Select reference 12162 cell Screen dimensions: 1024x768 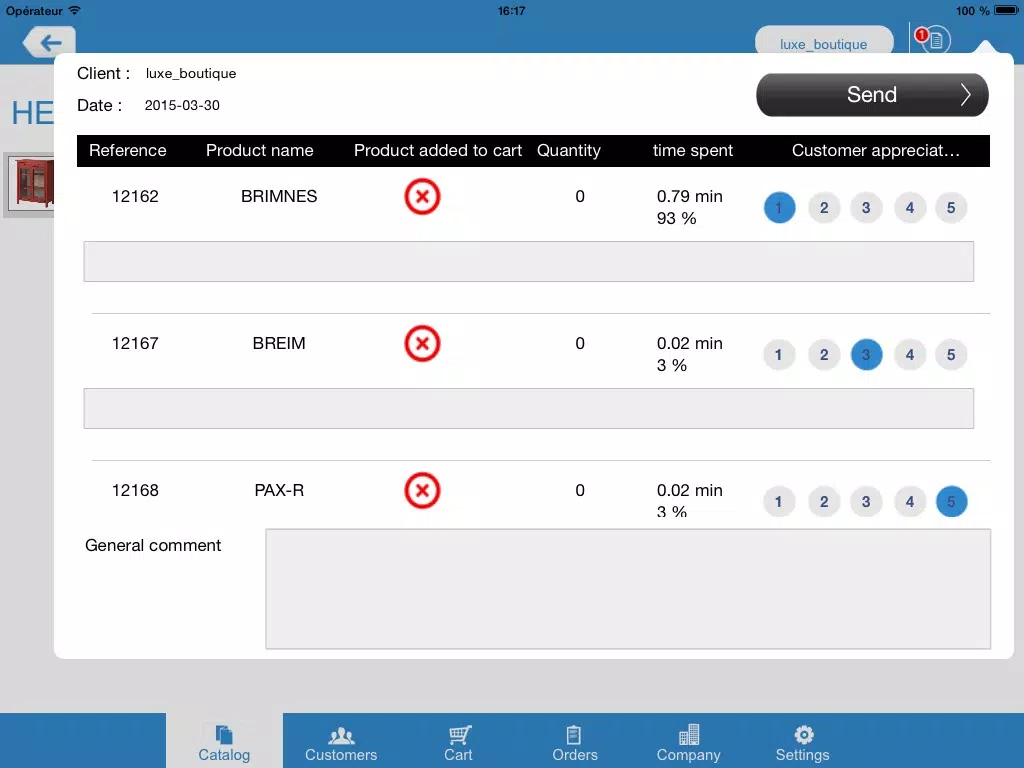click(x=135, y=196)
